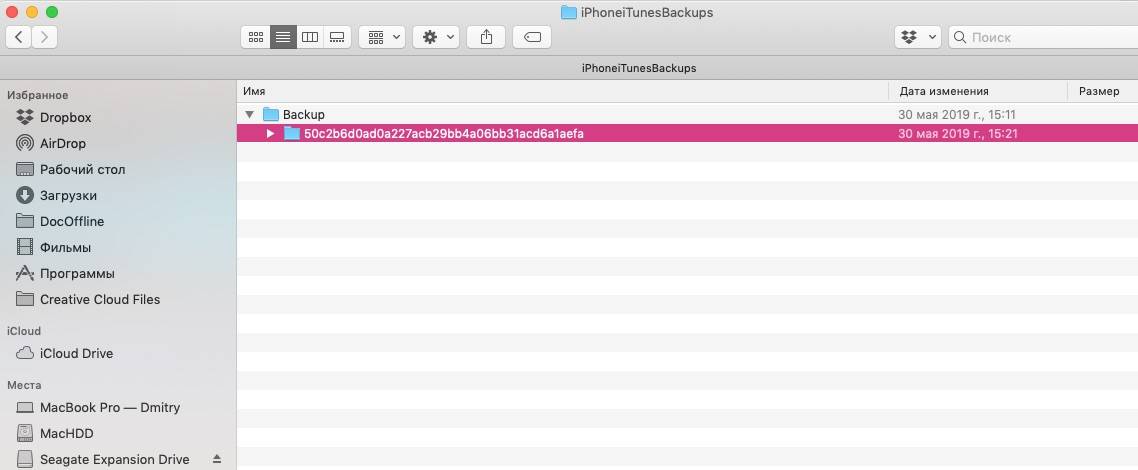Open the Dropbox toolbar dropdown

coord(917,37)
